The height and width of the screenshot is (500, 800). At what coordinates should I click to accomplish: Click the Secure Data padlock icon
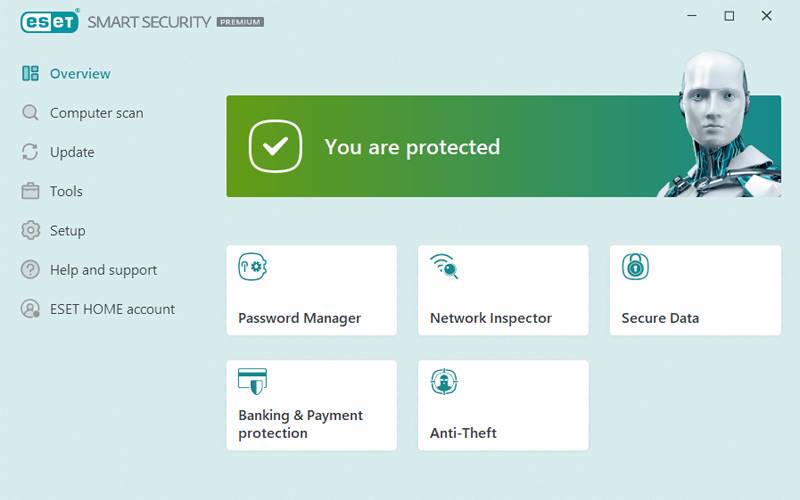coord(635,267)
